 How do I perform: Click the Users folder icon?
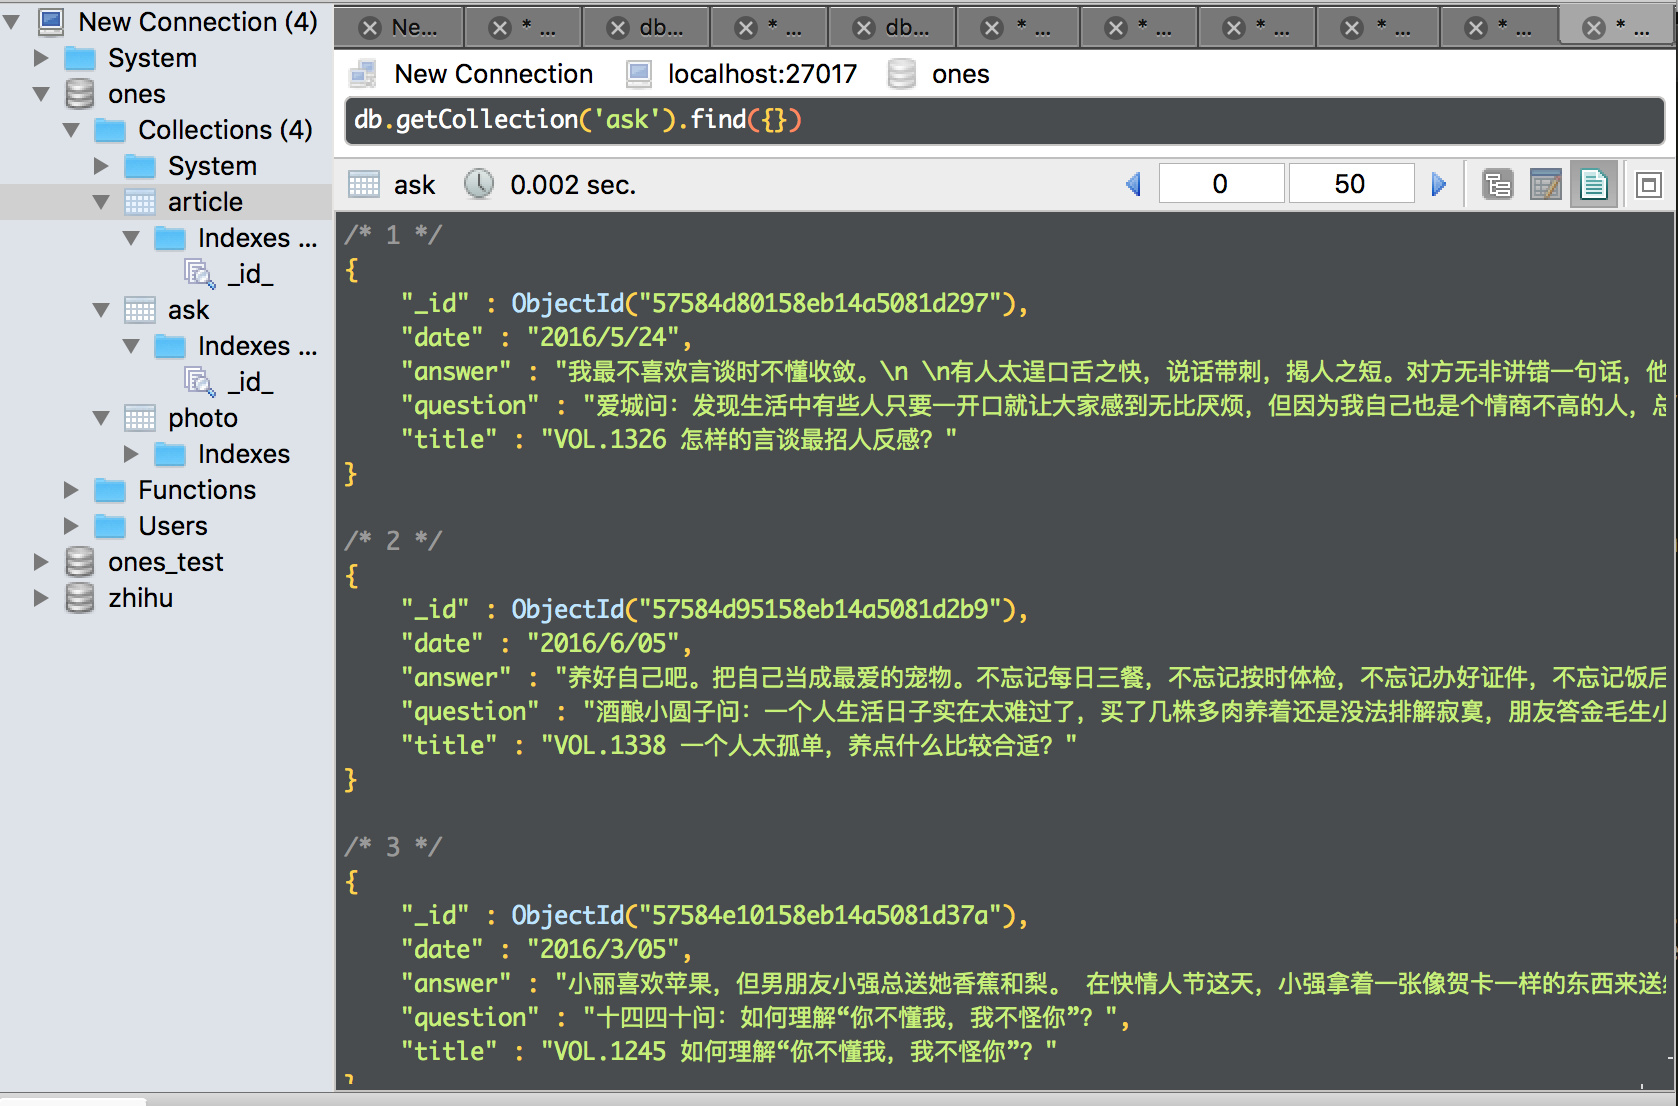(x=110, y=526)
